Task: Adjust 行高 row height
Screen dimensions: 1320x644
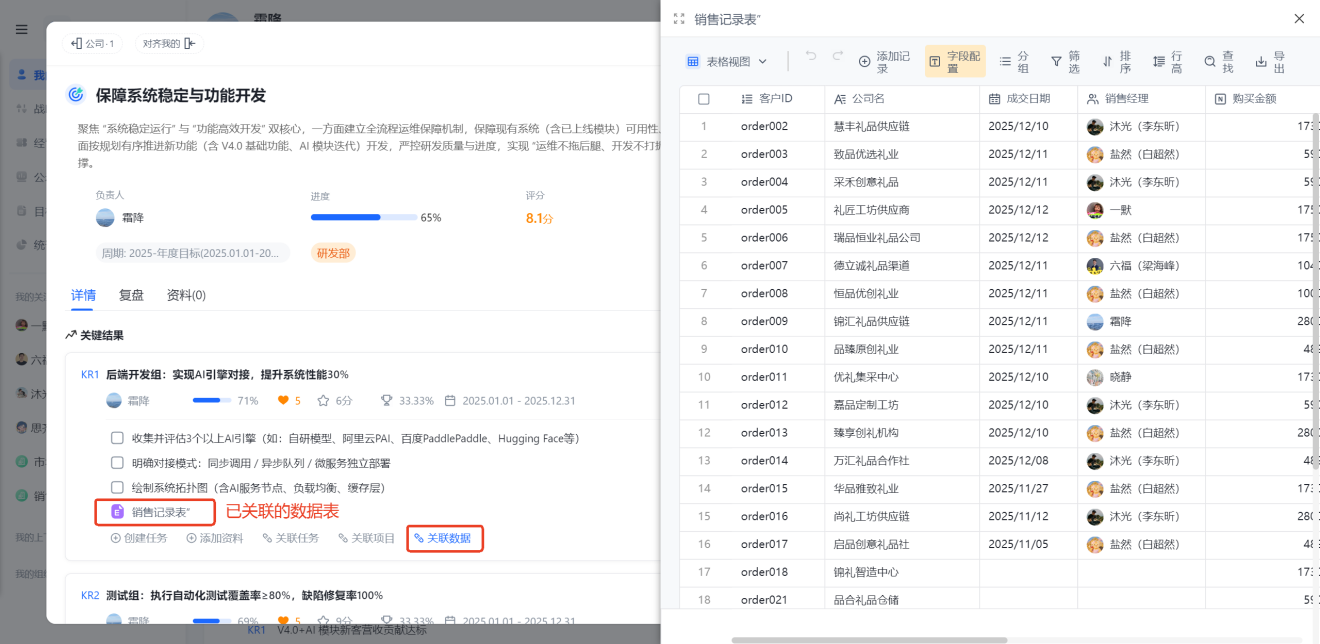Action: coord(1167,61)
